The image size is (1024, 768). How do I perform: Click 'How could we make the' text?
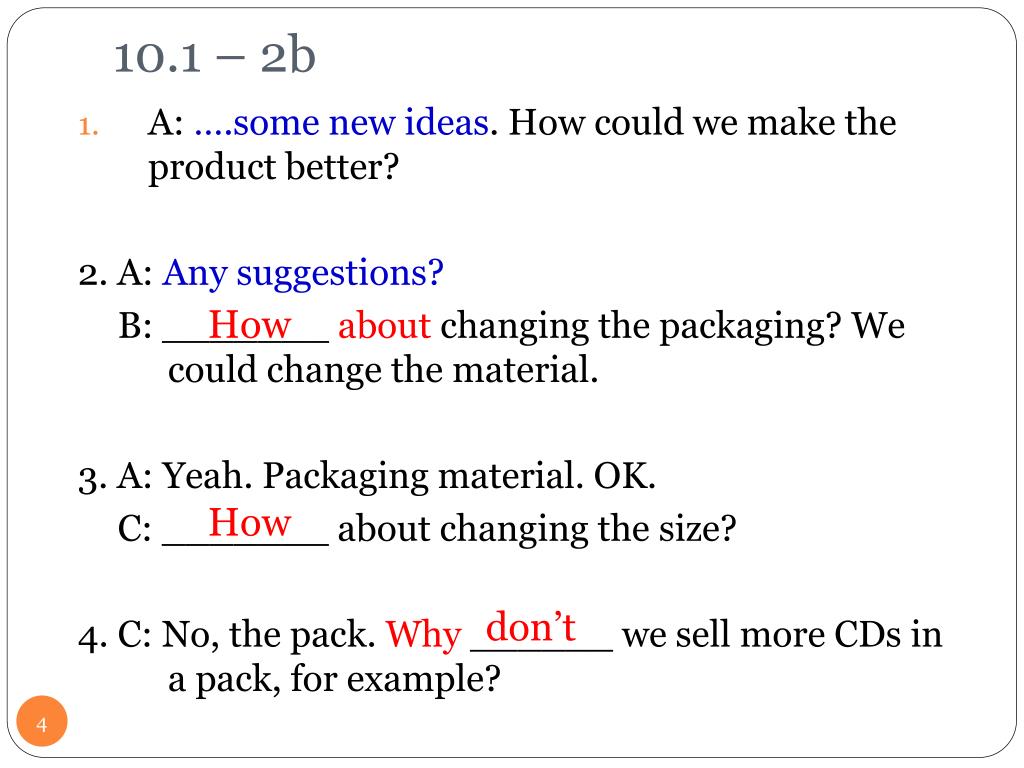pos(702,122)
